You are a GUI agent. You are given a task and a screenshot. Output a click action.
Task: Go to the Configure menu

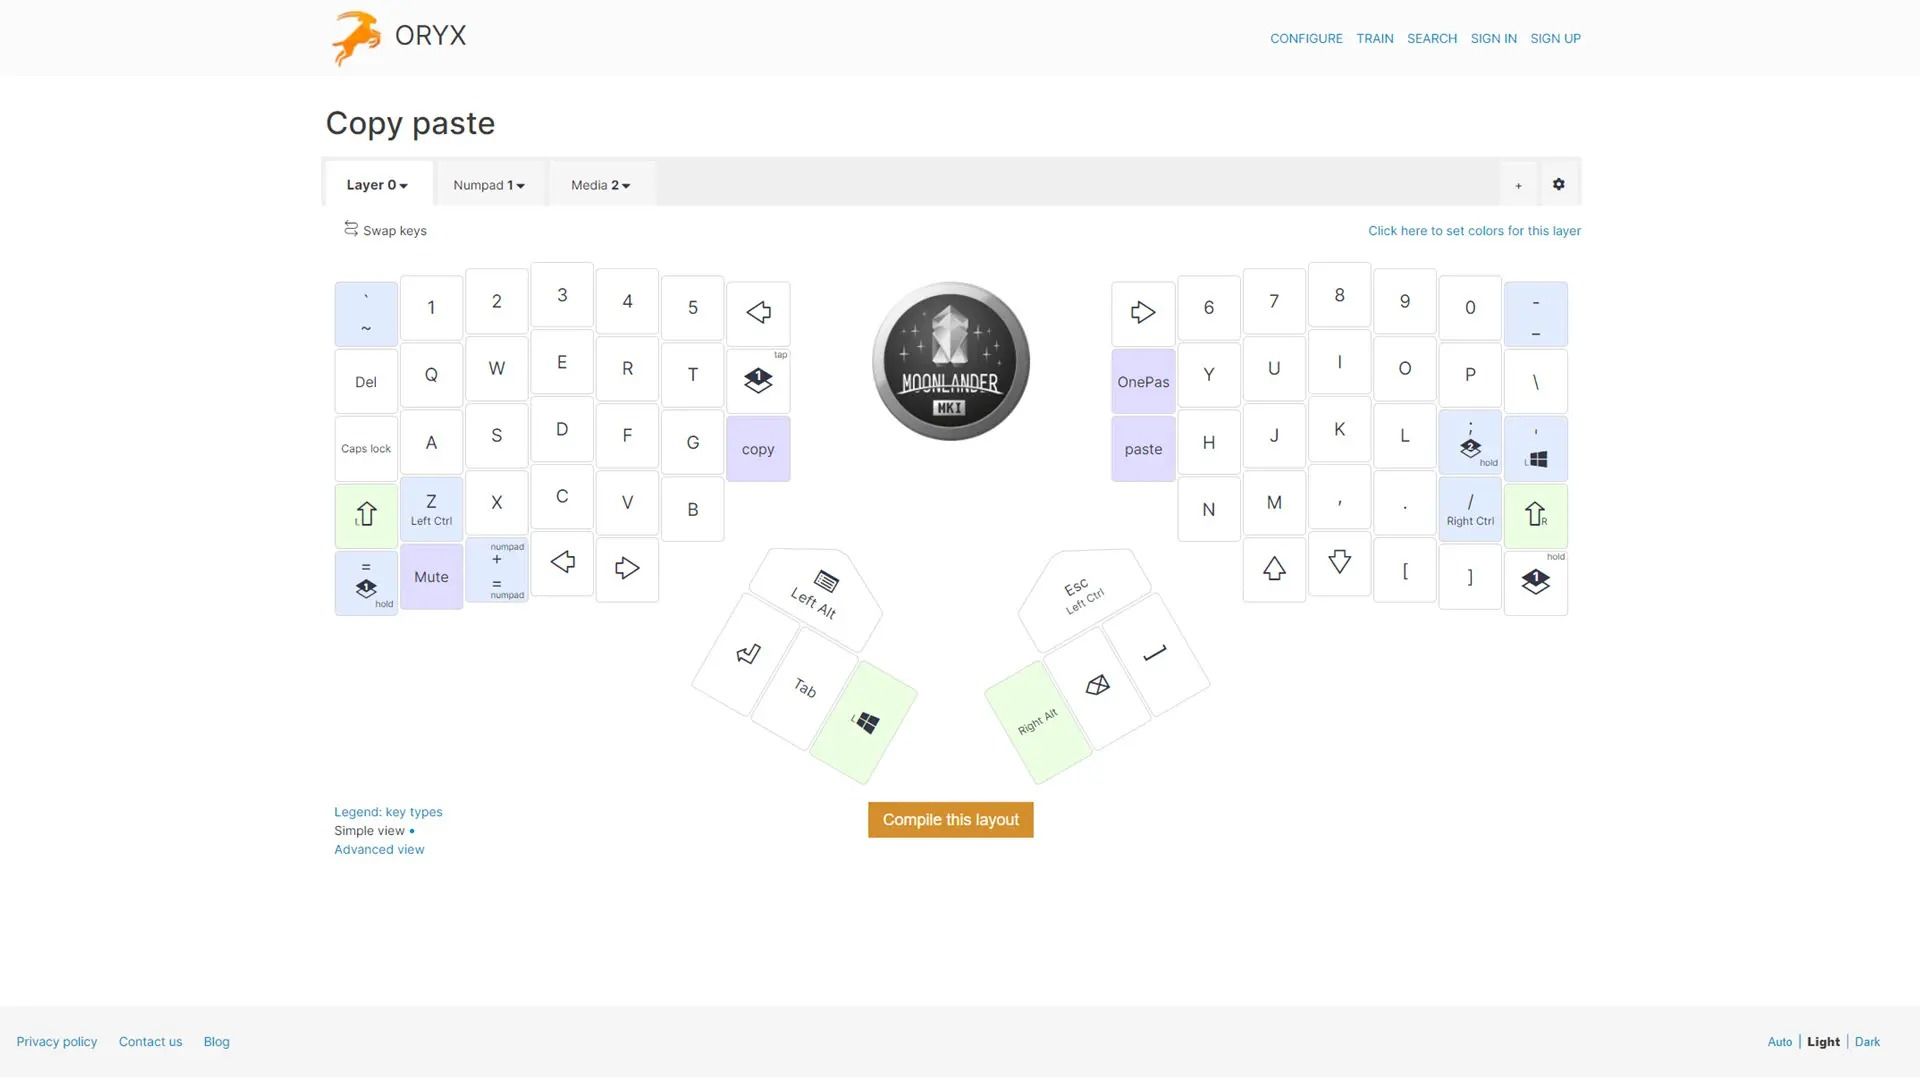coord(1306,38)
